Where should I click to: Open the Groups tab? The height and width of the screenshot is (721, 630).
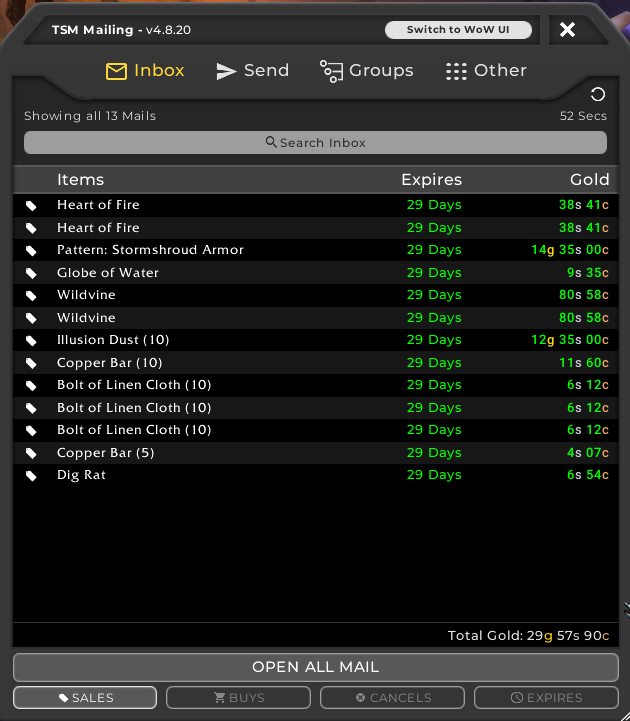(367, 71)
